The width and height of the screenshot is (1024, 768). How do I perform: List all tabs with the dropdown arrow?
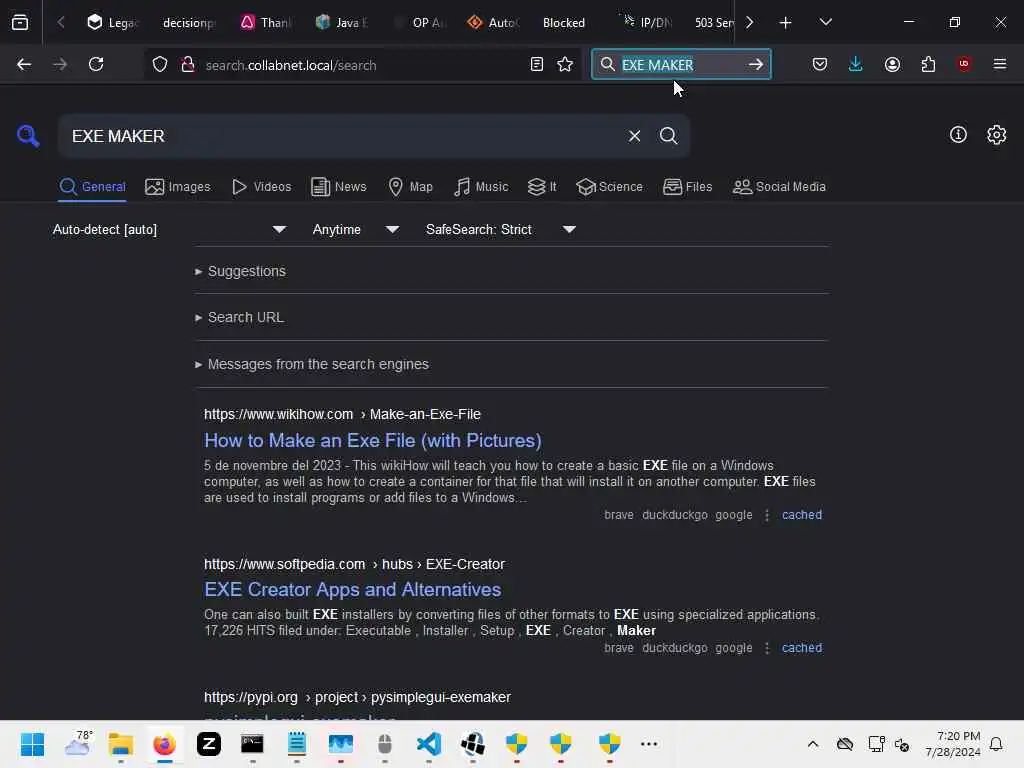coord(825,22)
